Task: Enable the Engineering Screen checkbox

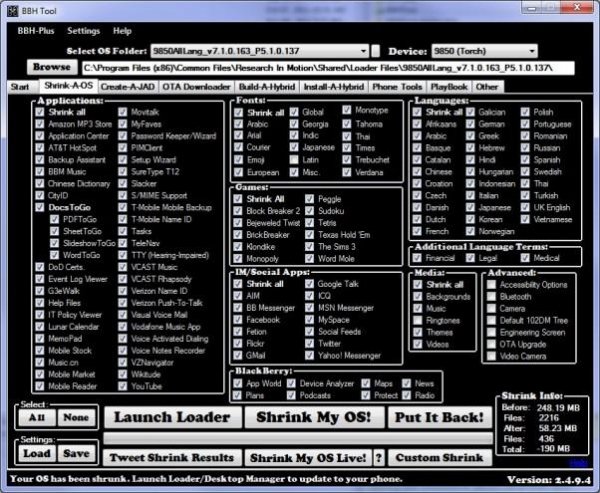Action: coord(491,332)
